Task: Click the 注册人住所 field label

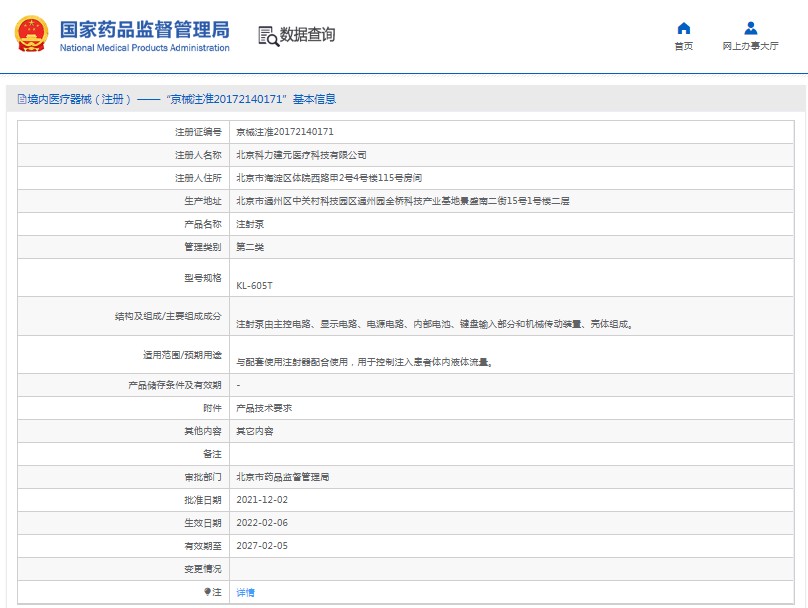Action: [x=198, y=178]
